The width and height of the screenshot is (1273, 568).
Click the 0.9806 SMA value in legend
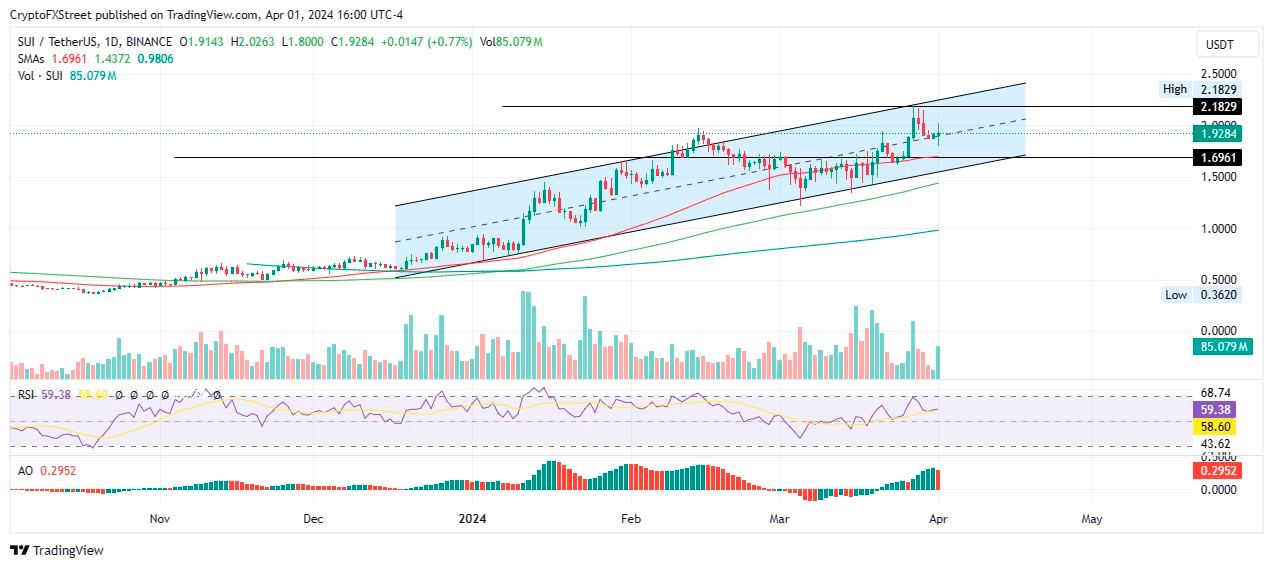[156, 59]
